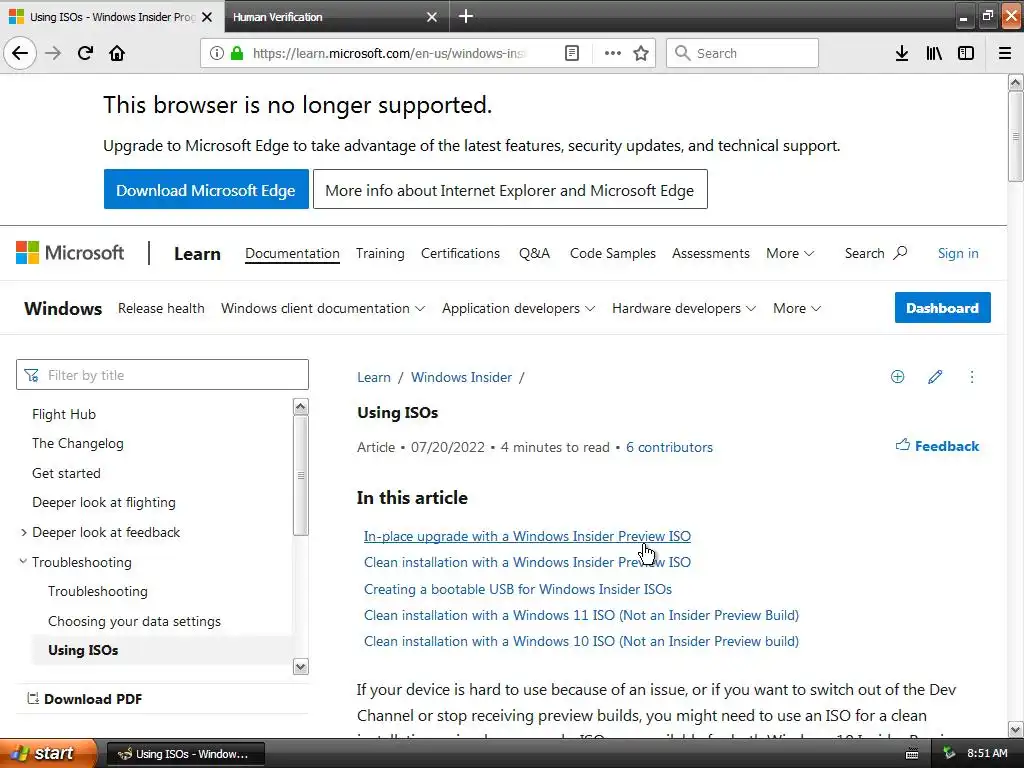Close the Using ISOs tab
The width and height of the screenshot is (1024, 768).
207,17
